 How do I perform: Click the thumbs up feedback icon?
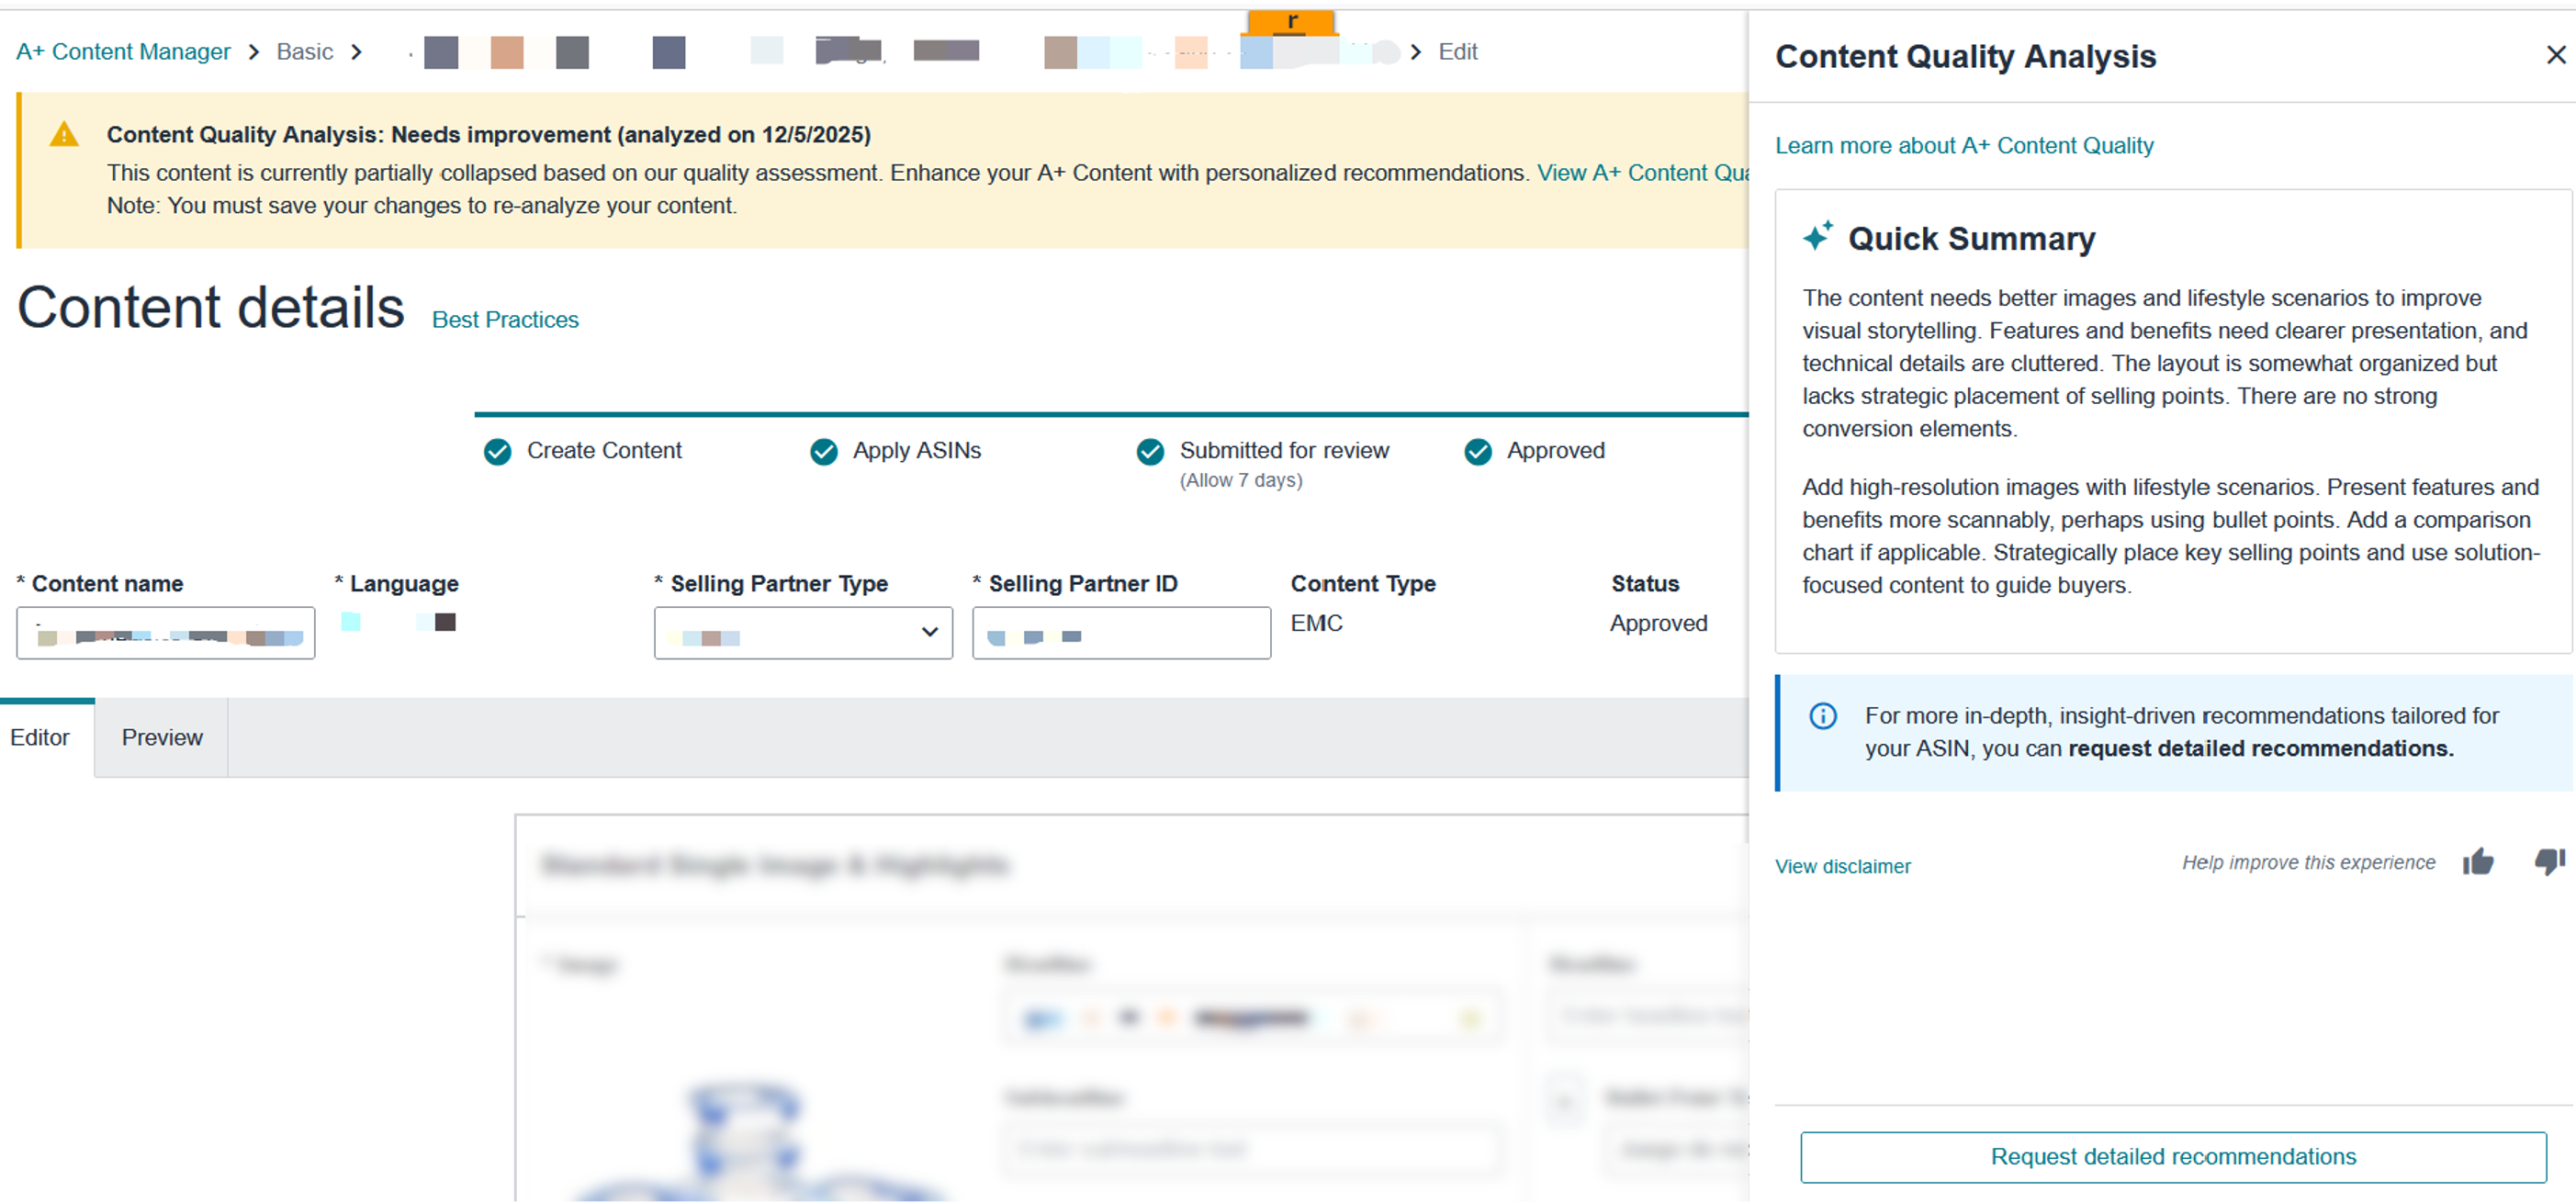coord(2478,862)
